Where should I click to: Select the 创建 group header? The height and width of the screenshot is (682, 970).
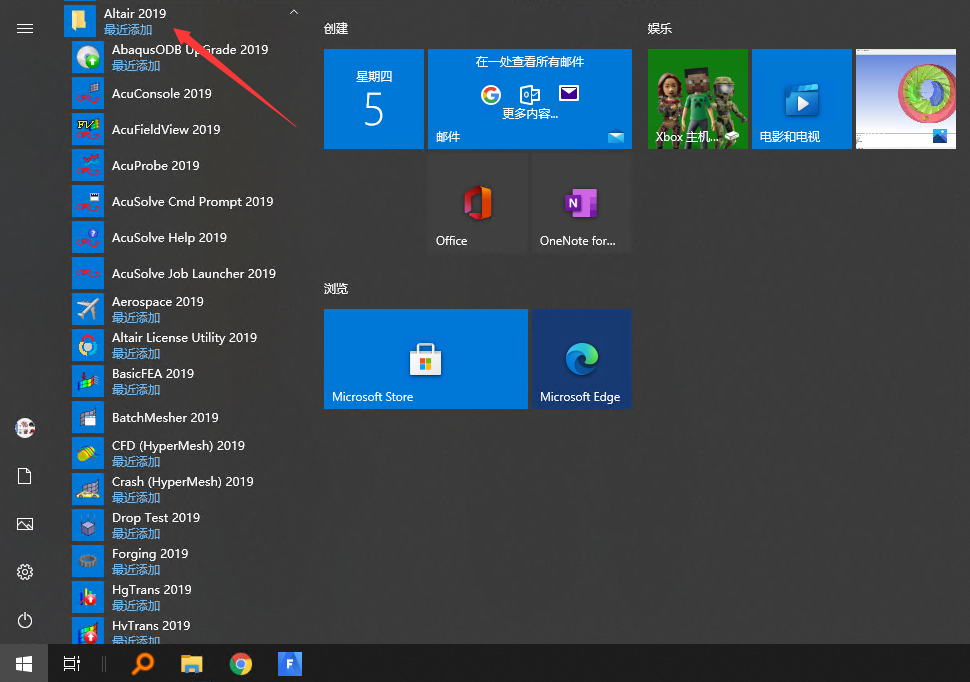click(x=336, y=29)
